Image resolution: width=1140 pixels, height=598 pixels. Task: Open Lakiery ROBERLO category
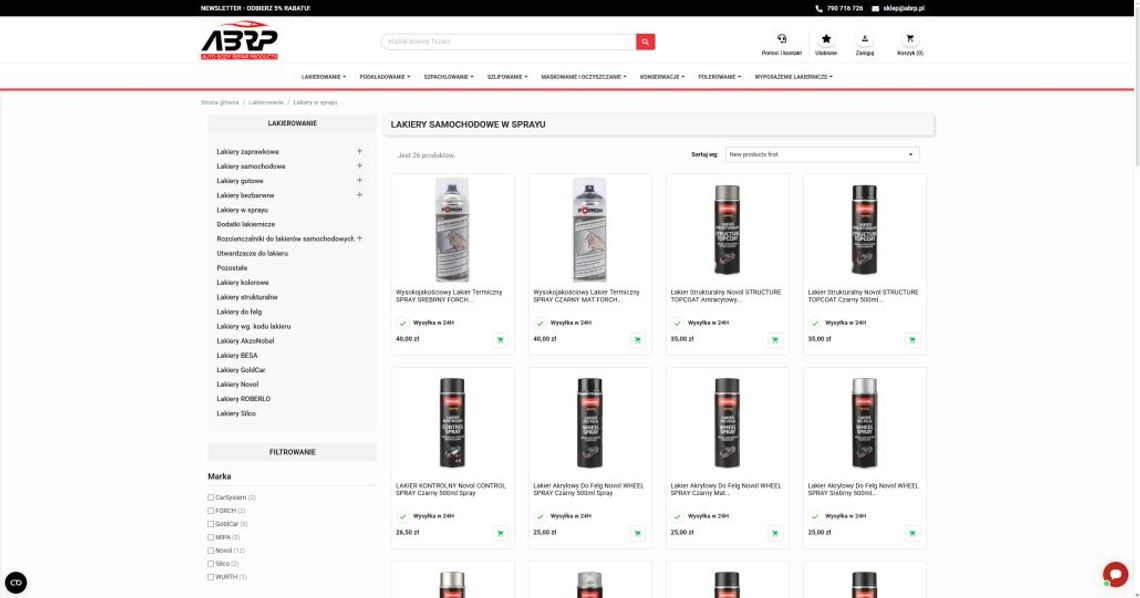[x=244, y=399]
